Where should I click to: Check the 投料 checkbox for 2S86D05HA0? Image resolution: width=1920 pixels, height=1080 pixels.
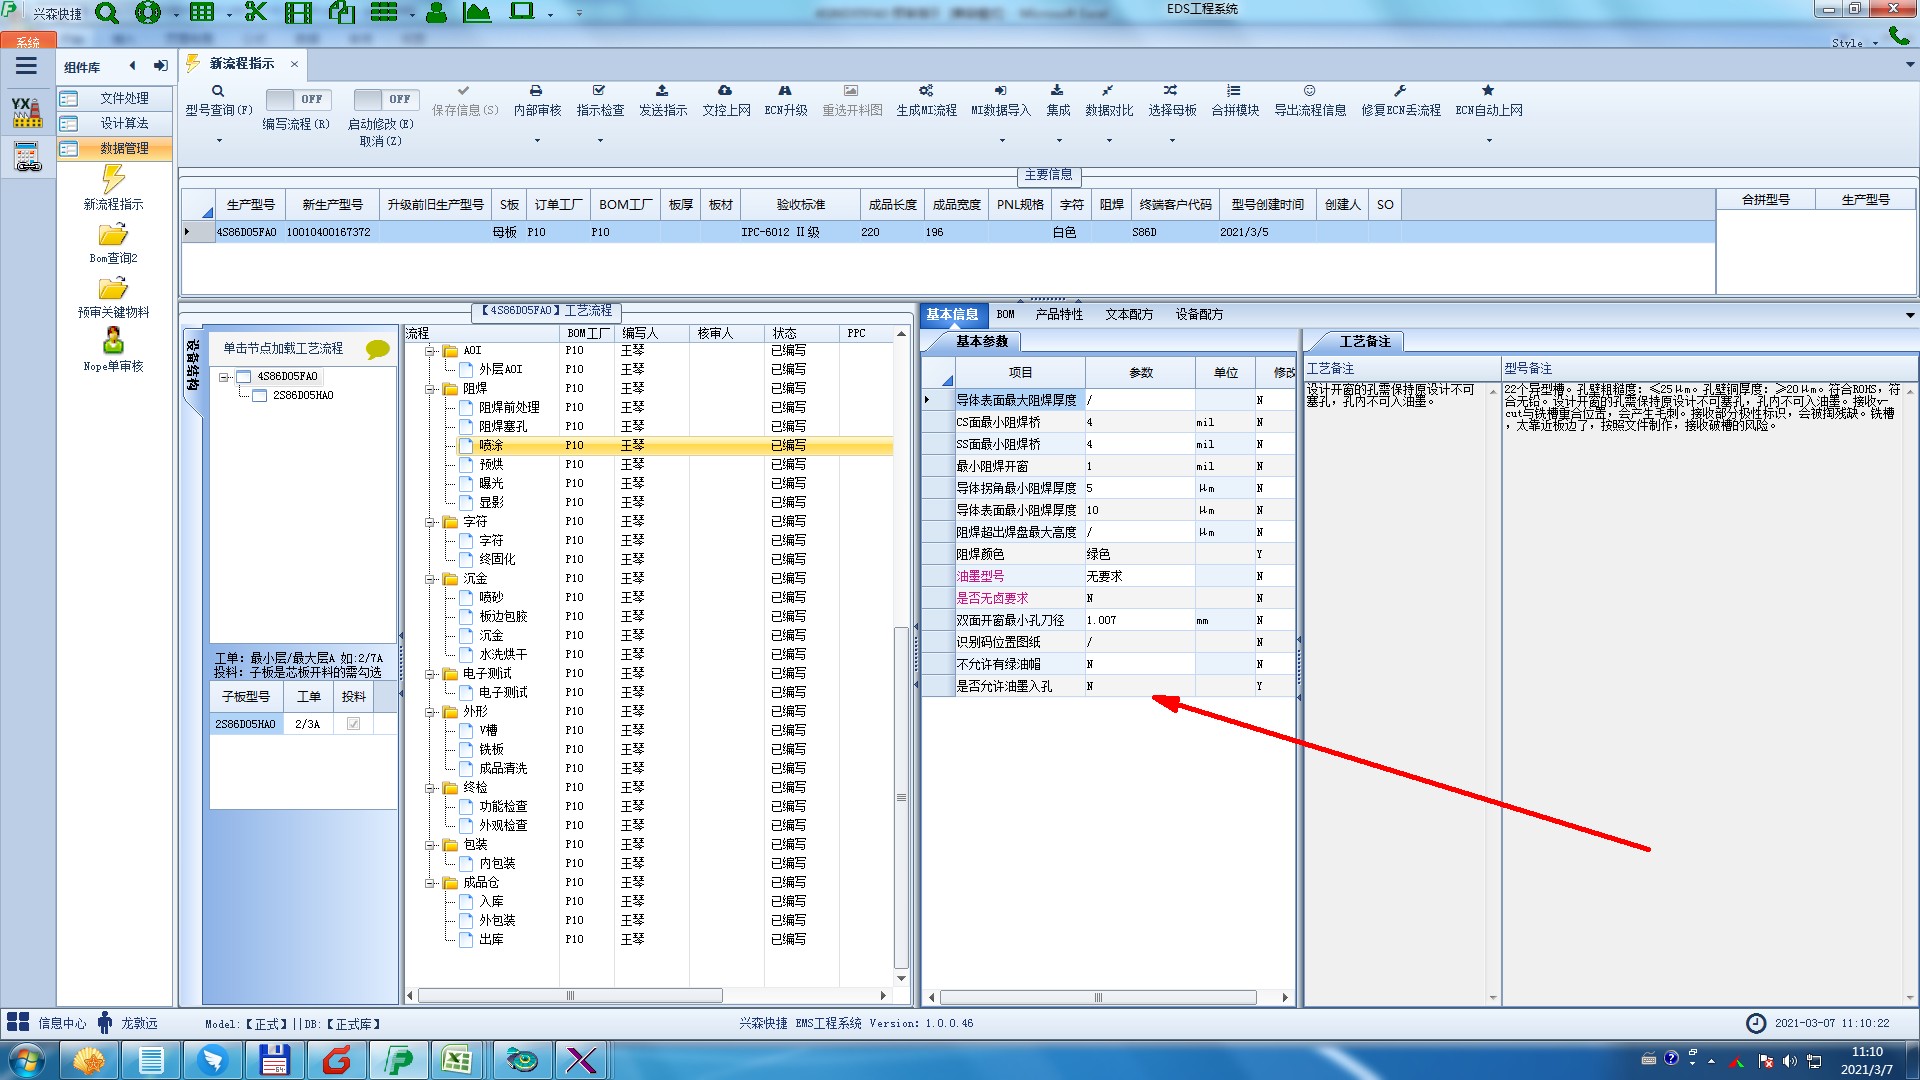[x=353, y=724]
